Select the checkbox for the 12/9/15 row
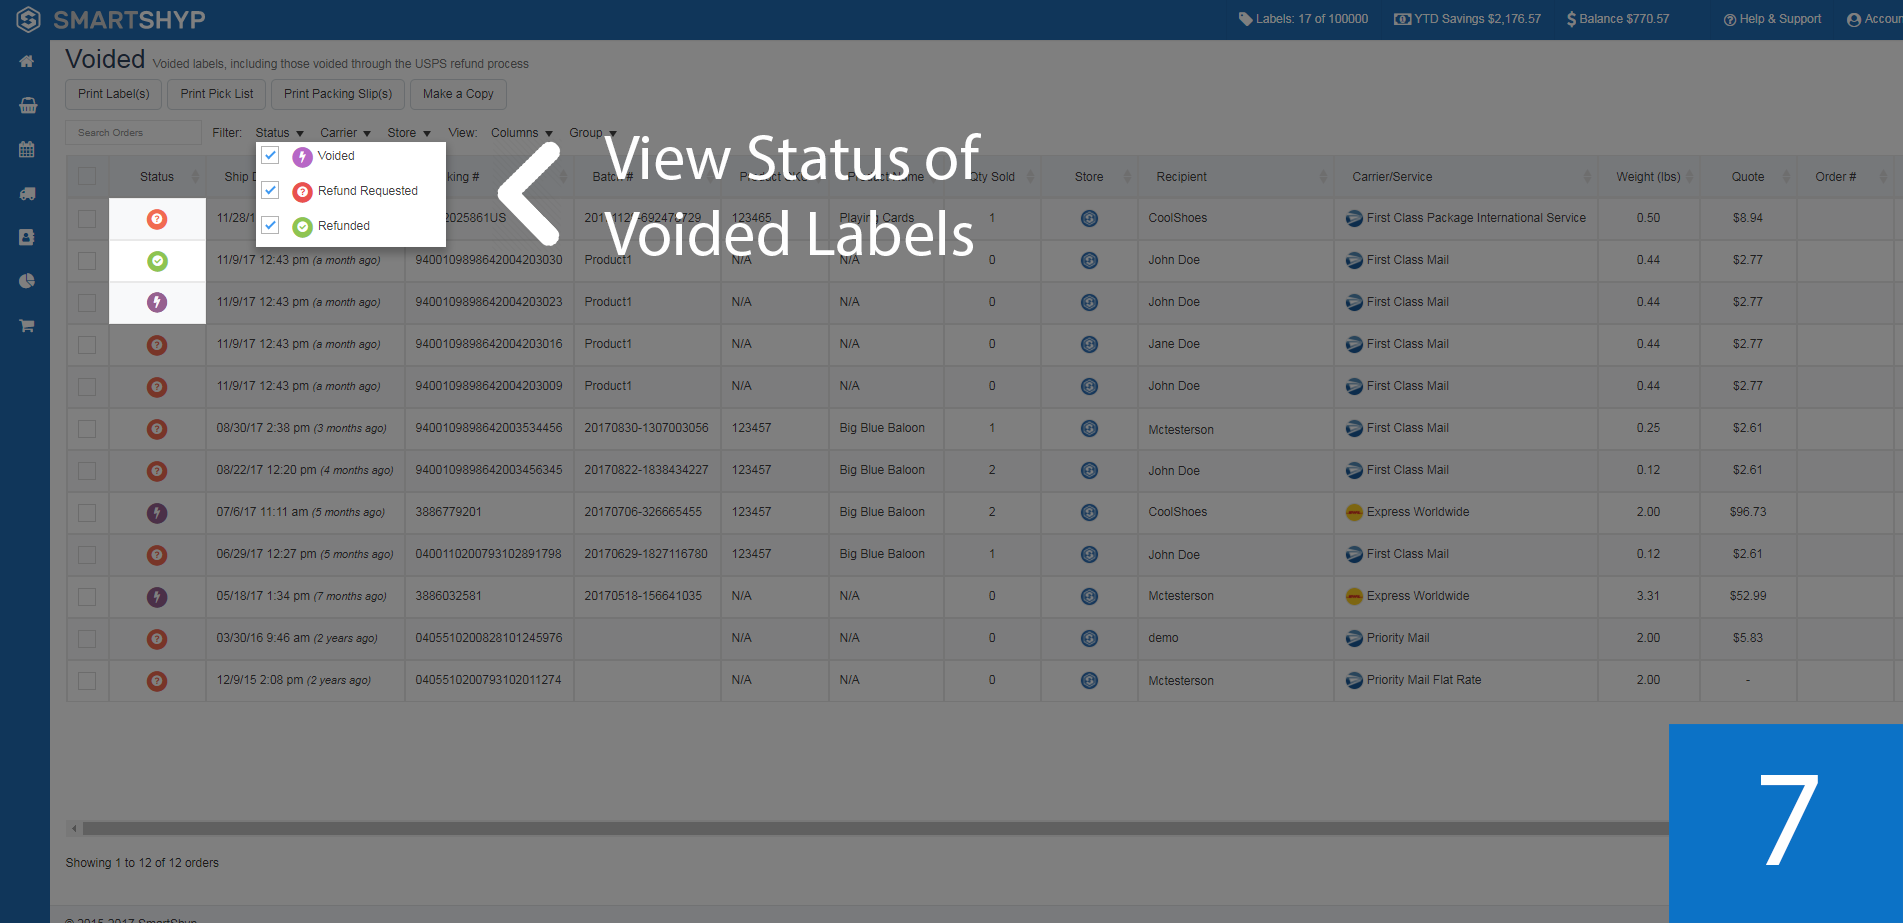This screenshot has height=923, width=1903. pyautogui.click(x=87, y=681)
